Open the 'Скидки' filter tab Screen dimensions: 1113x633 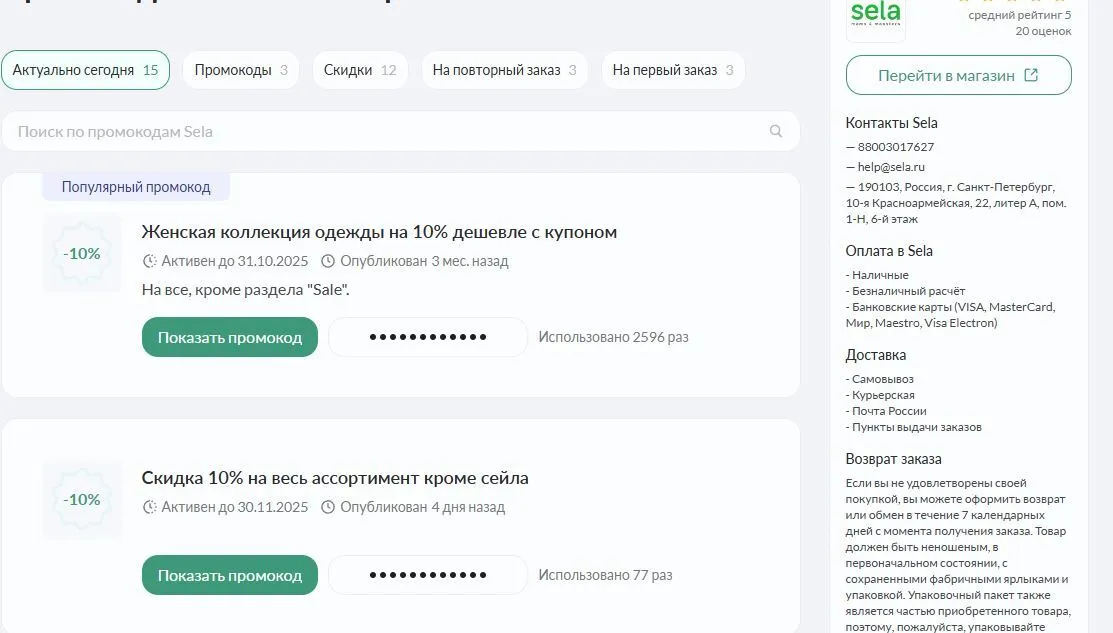[x=359, y=70]
